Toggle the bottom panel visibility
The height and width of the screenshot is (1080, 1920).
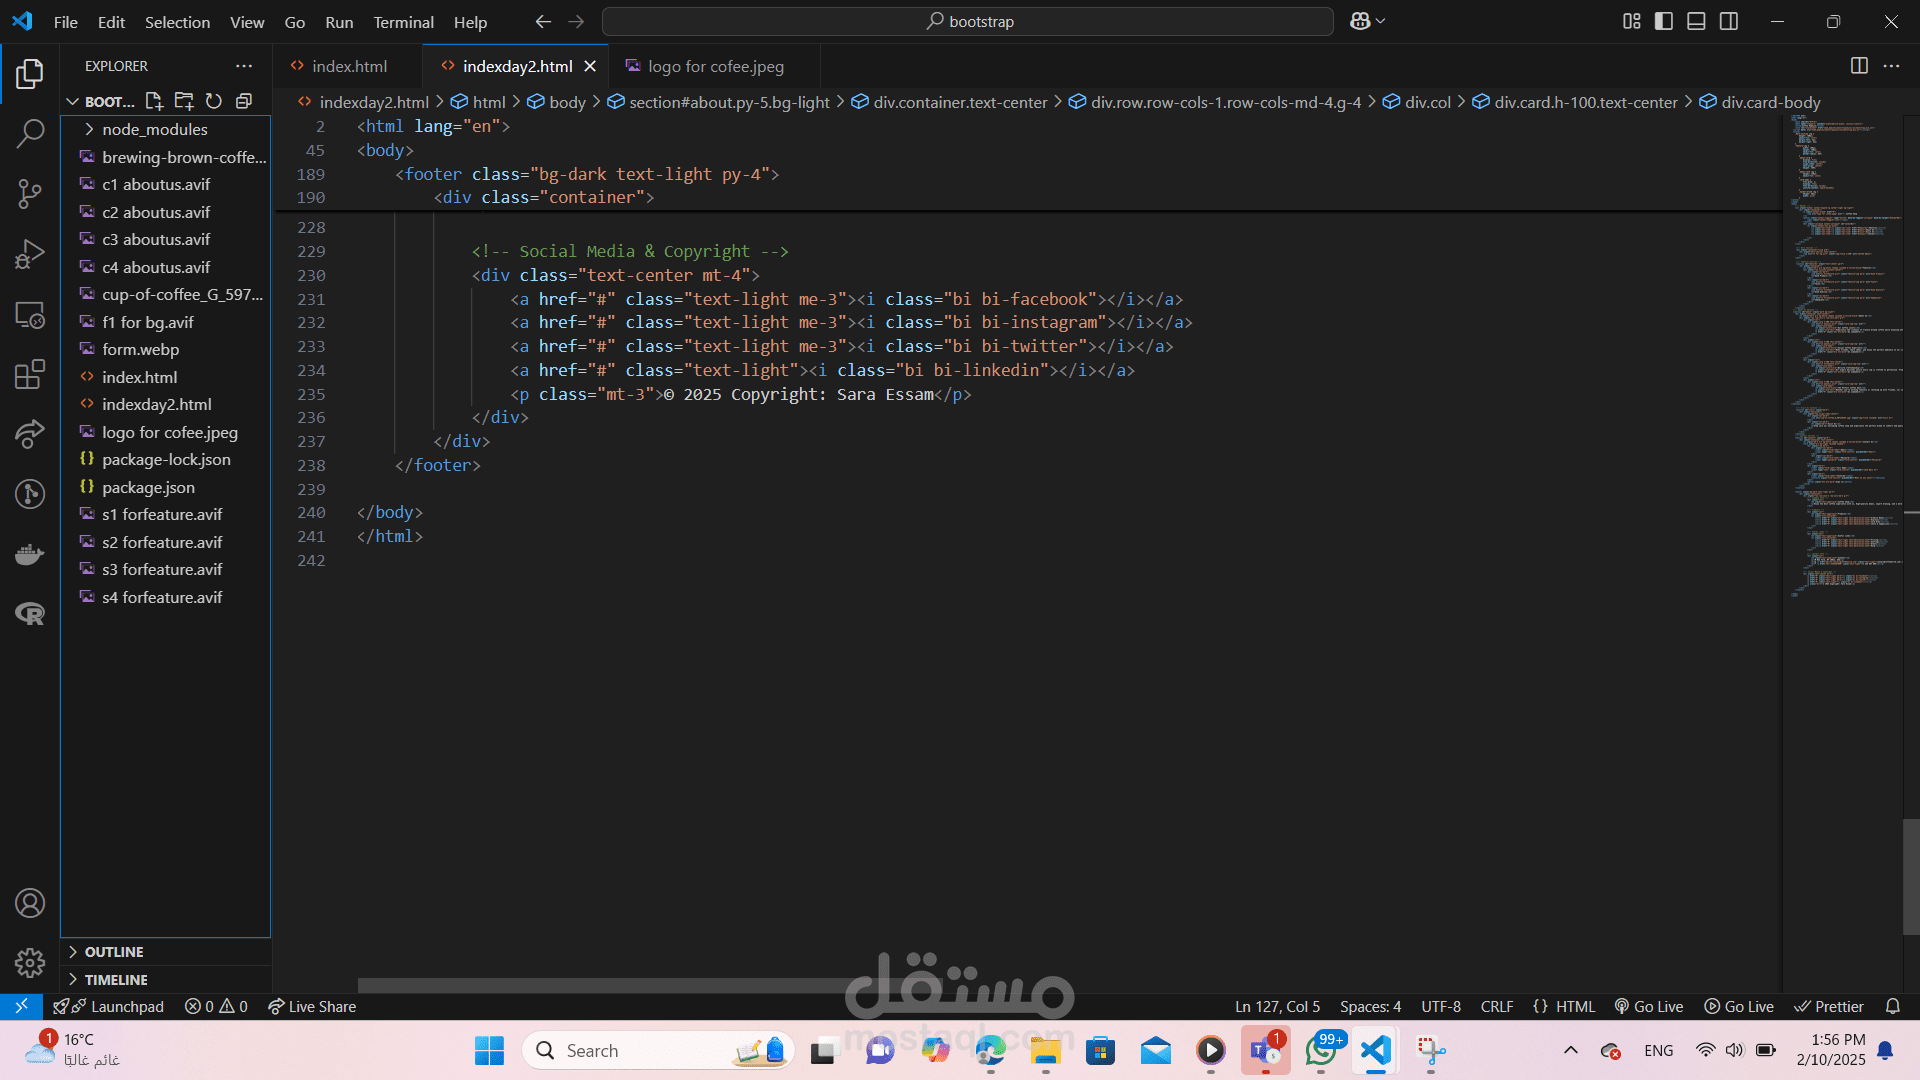pos(1696,21)
